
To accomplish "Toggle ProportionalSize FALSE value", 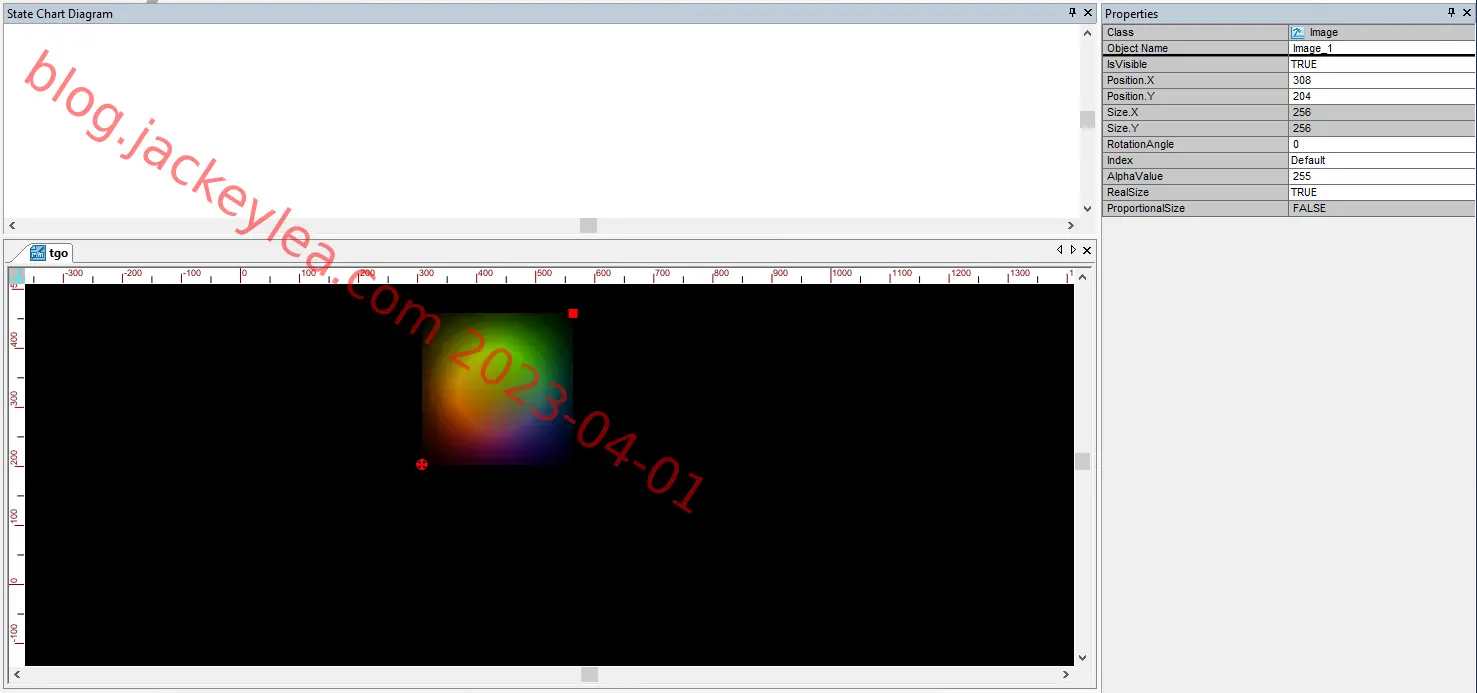I will tap(1381, 208).
